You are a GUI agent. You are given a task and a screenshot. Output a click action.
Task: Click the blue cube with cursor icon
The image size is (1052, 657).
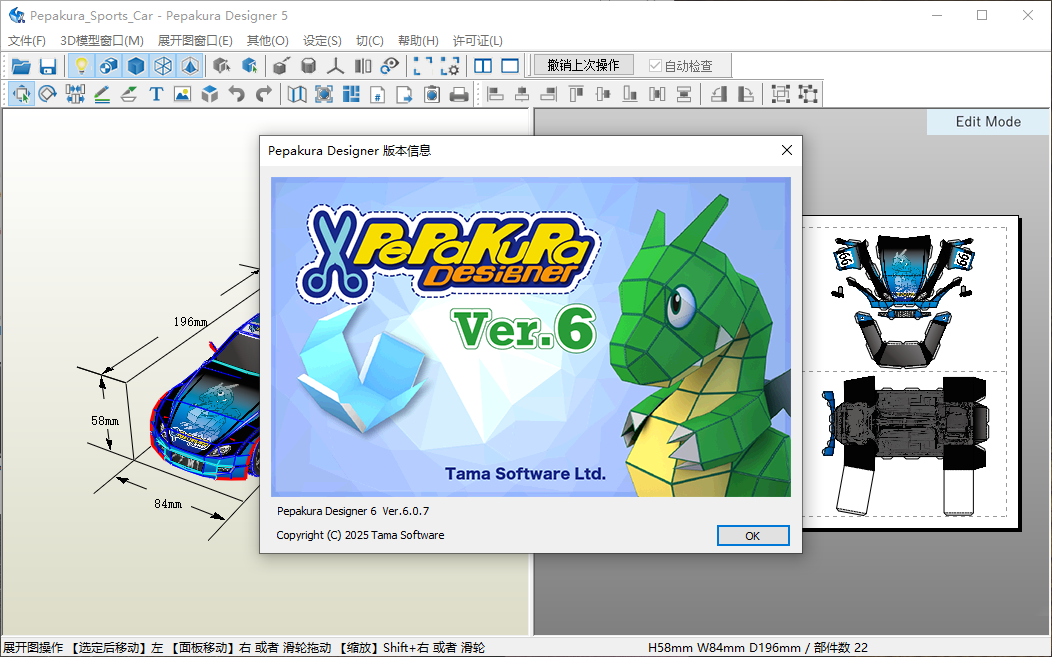249,66
